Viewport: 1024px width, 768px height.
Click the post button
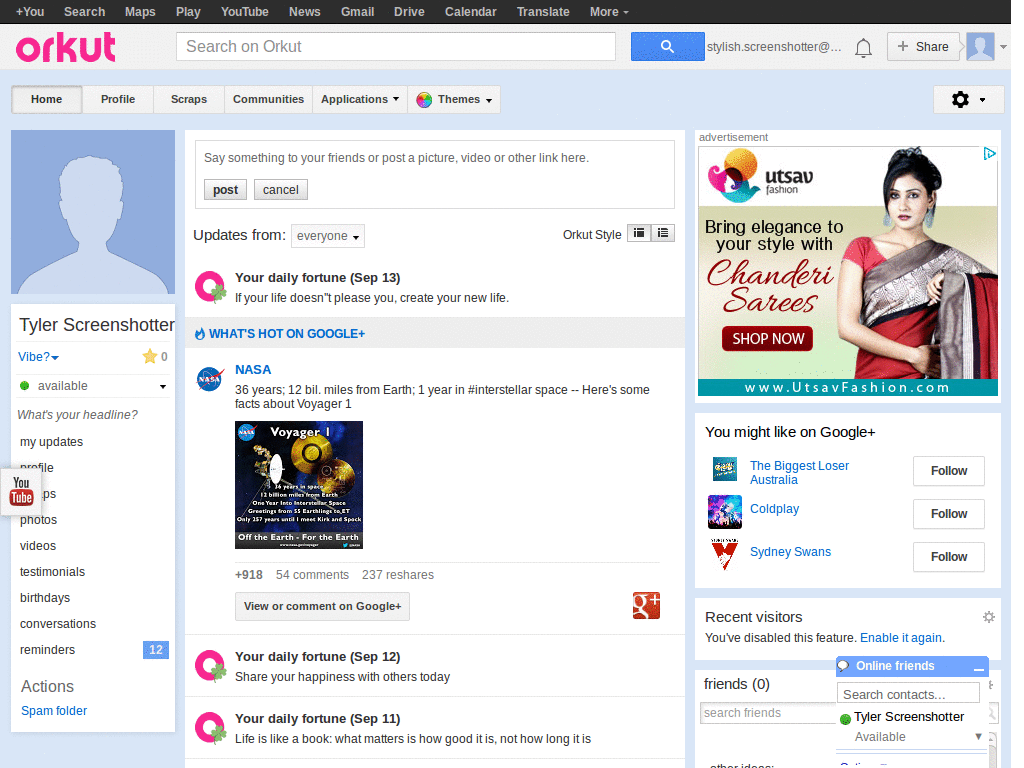click(x=225, y=189)
